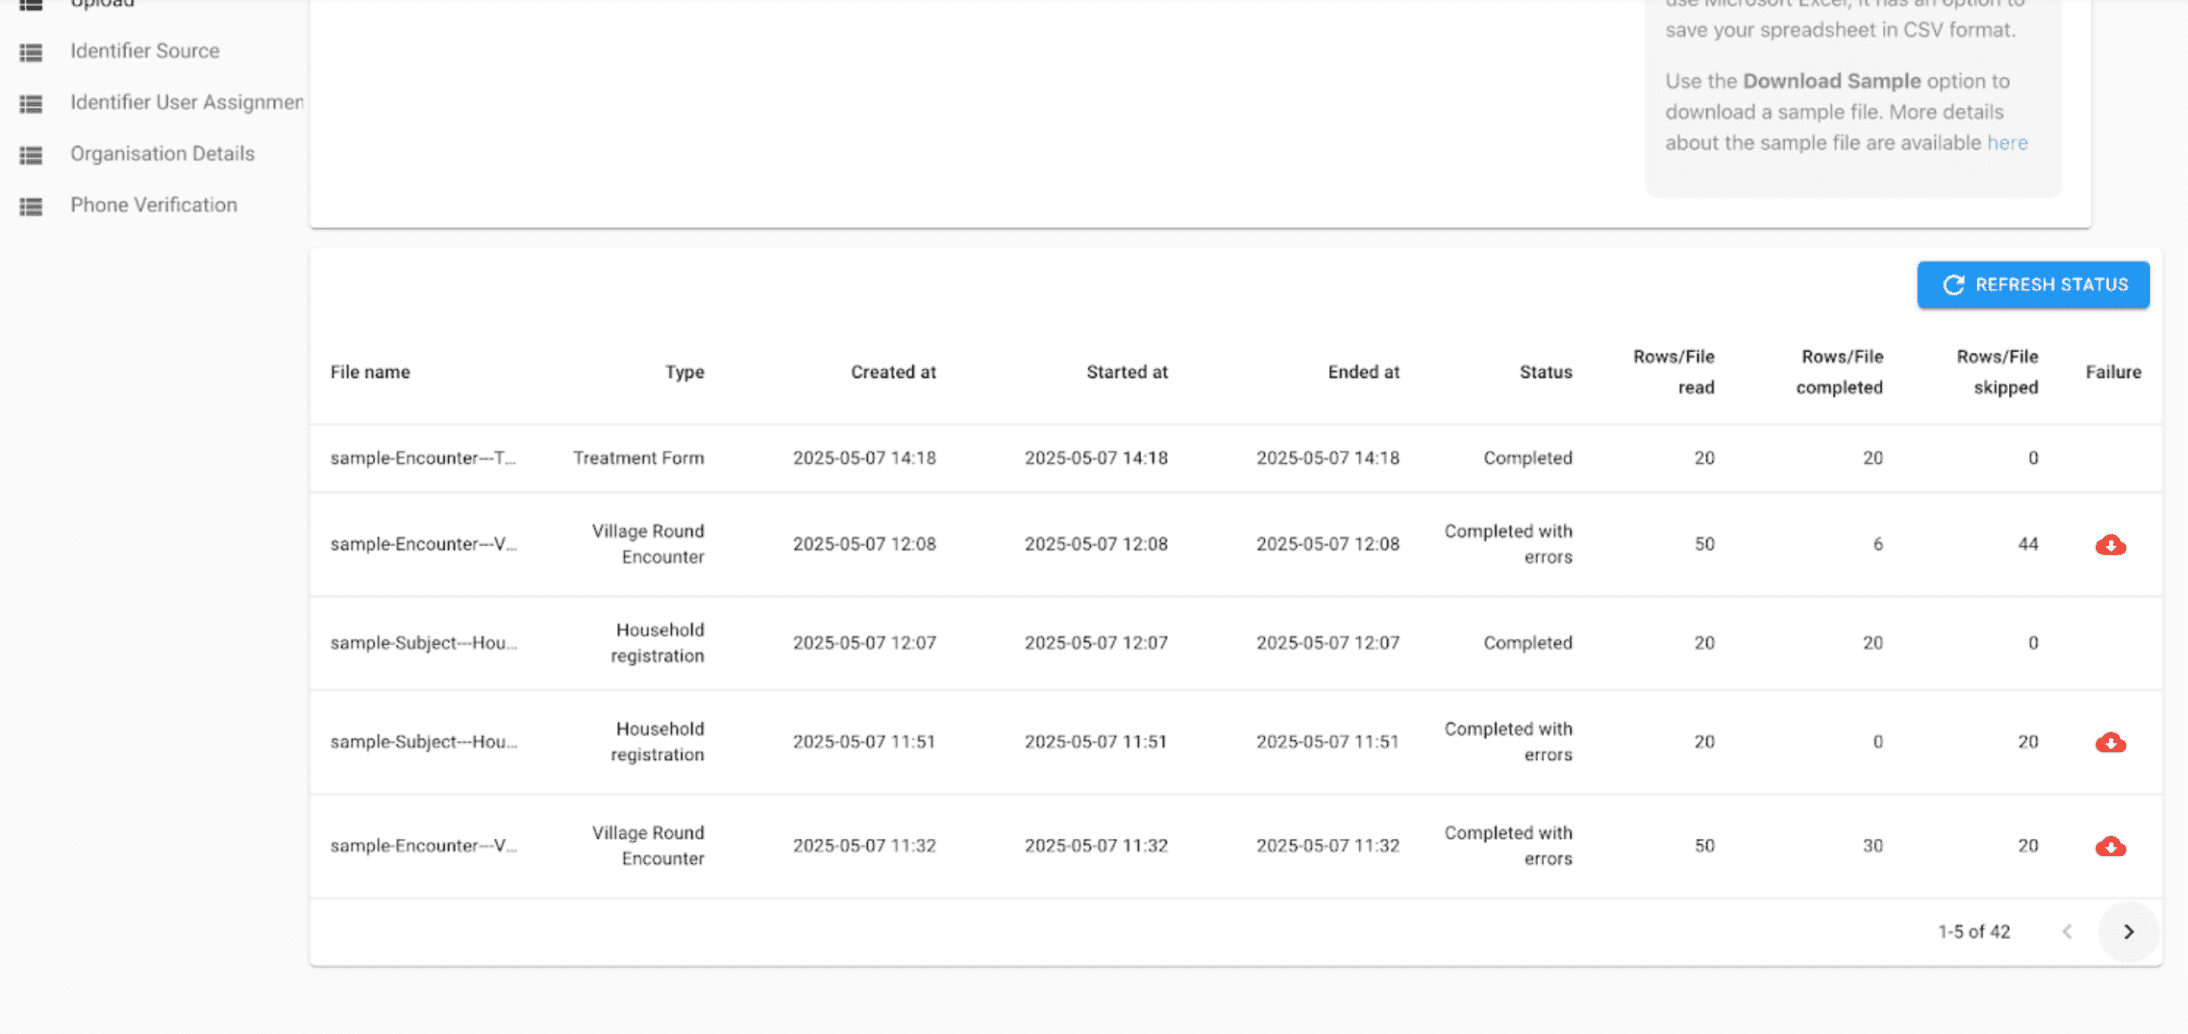2188x1034 pixels.
Task: Click the refresh icon in Refresh Status button
Action: 1953,285
